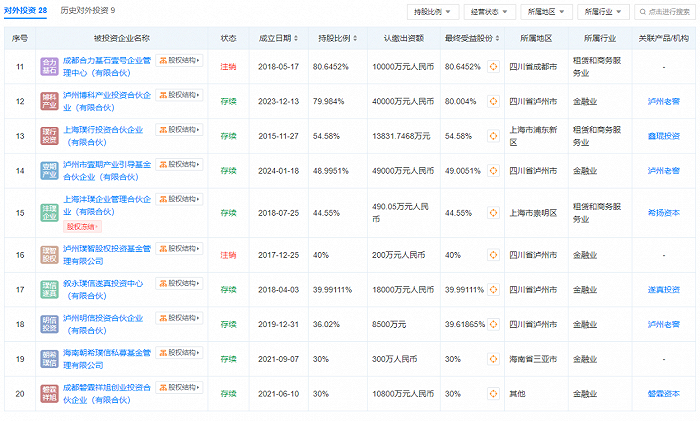Open 股权结构 for 海南朝希璞信私募基金

point(180,353)
